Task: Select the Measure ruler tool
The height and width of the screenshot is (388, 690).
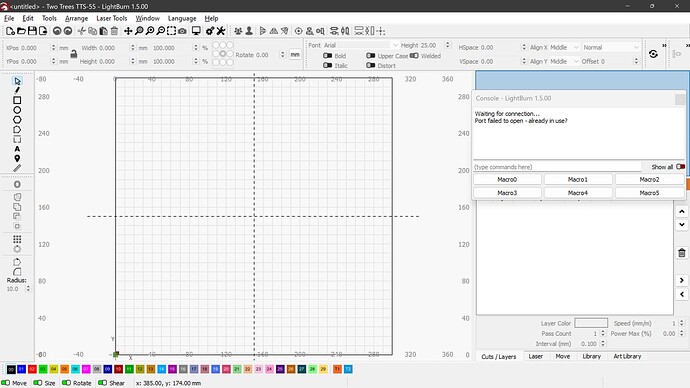Action: tap(17, 168)
